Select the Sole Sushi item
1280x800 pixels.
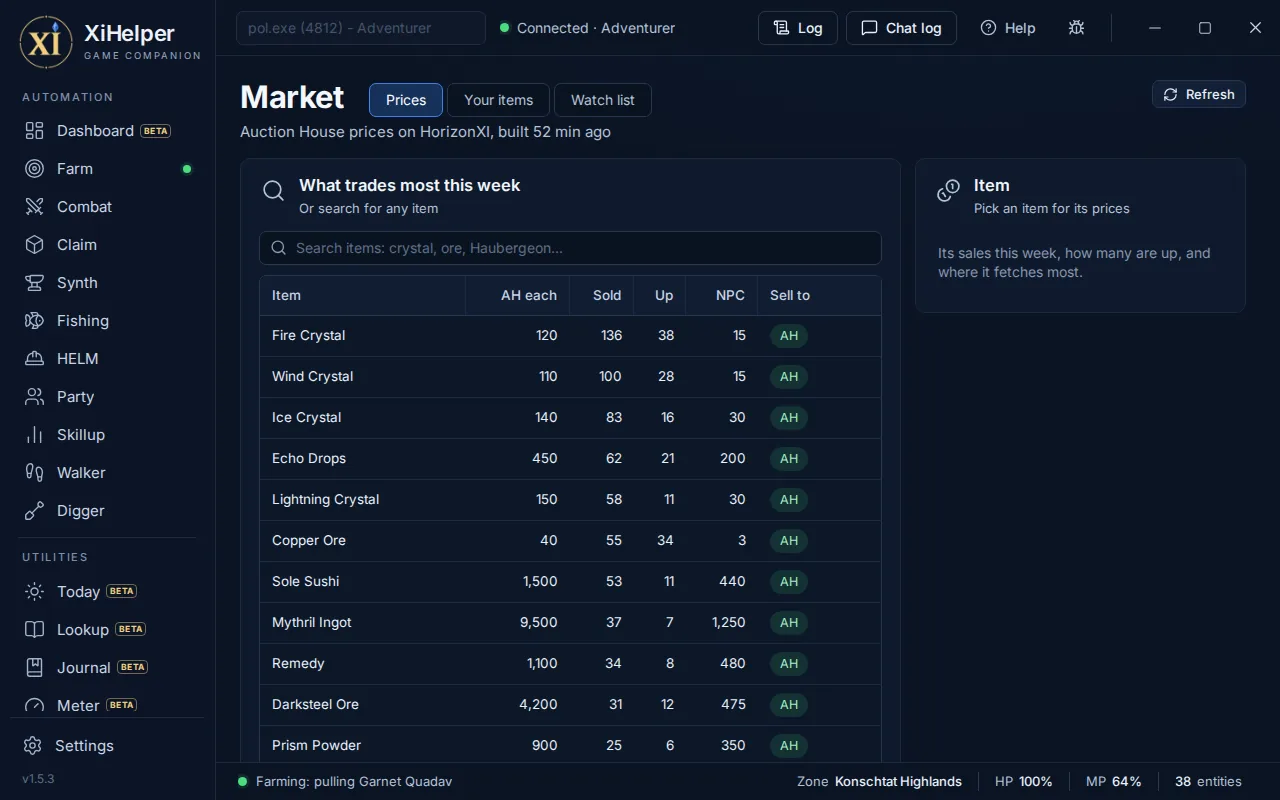(570, 582)
